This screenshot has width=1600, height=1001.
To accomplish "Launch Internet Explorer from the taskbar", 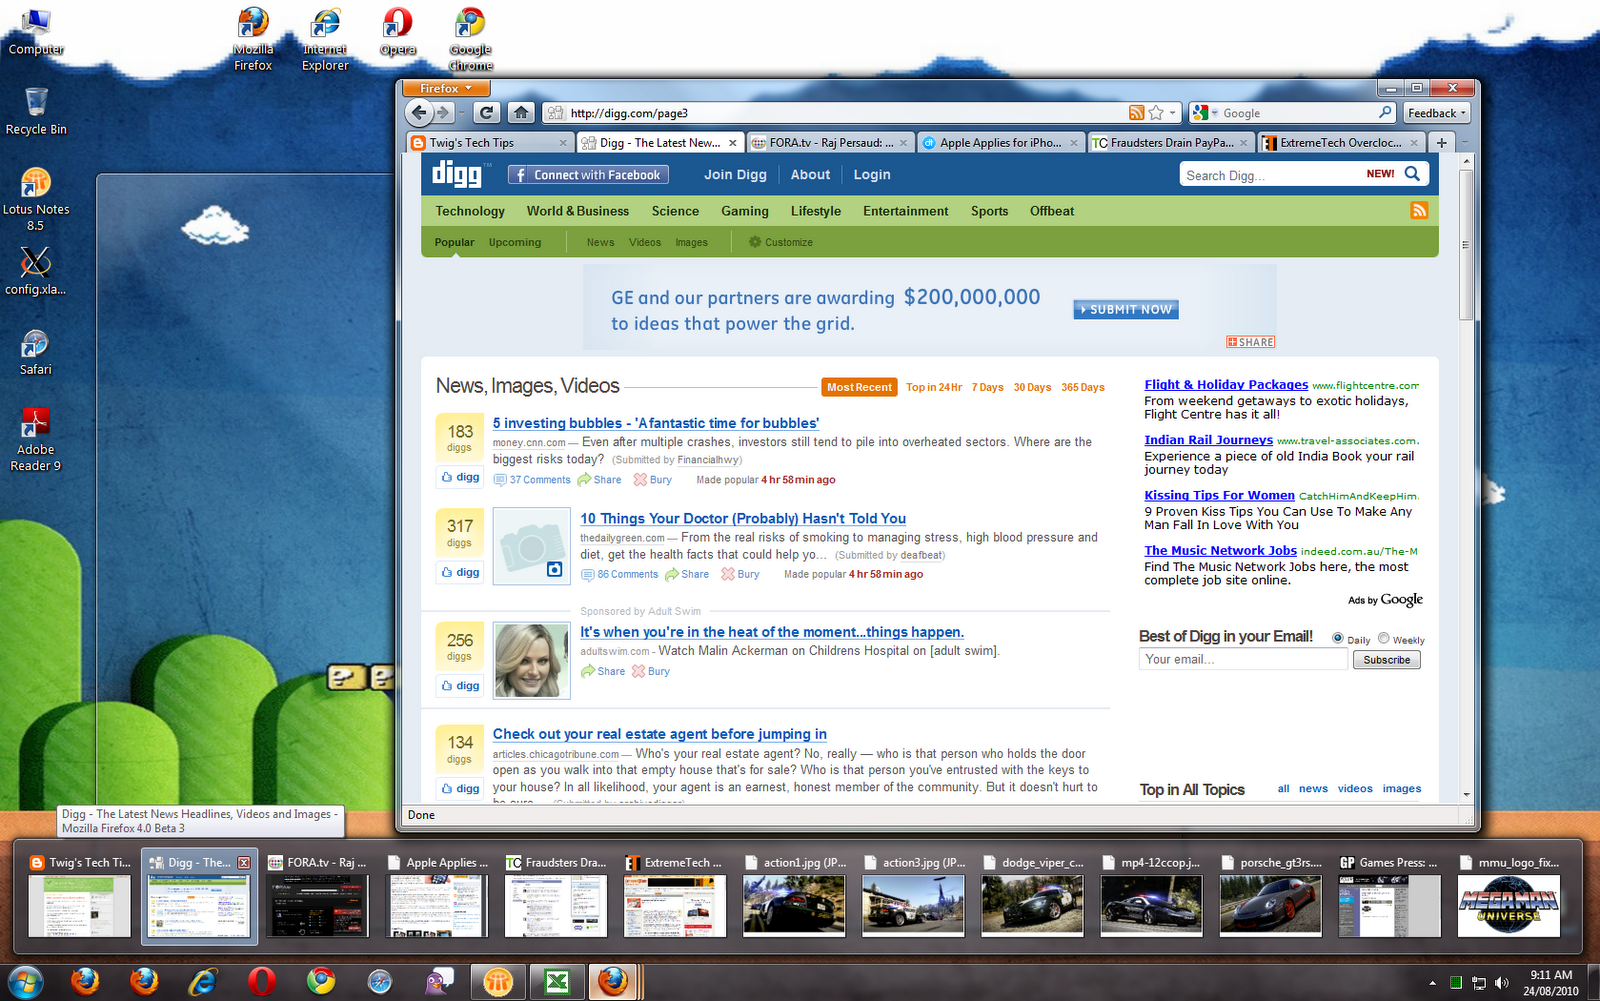I will click(203, 982).
